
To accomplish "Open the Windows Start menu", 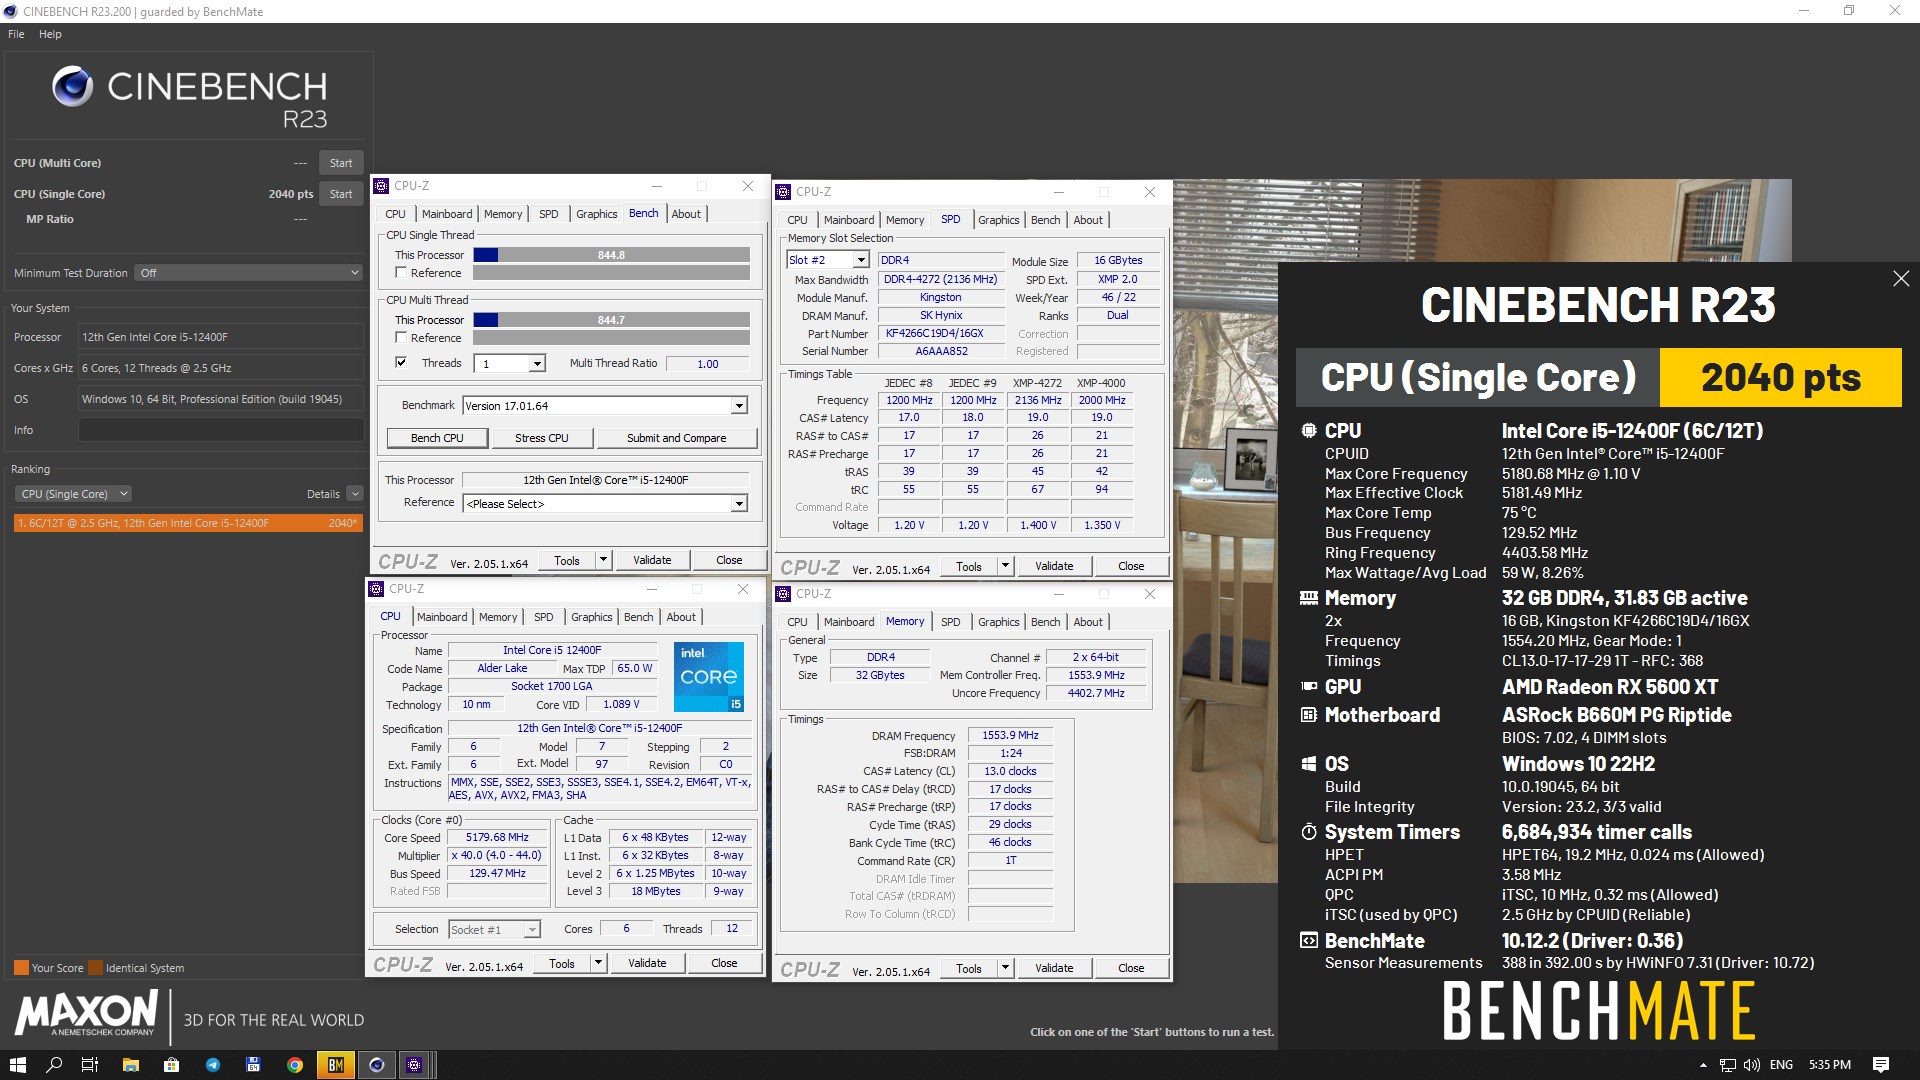I will (17, 1065).
